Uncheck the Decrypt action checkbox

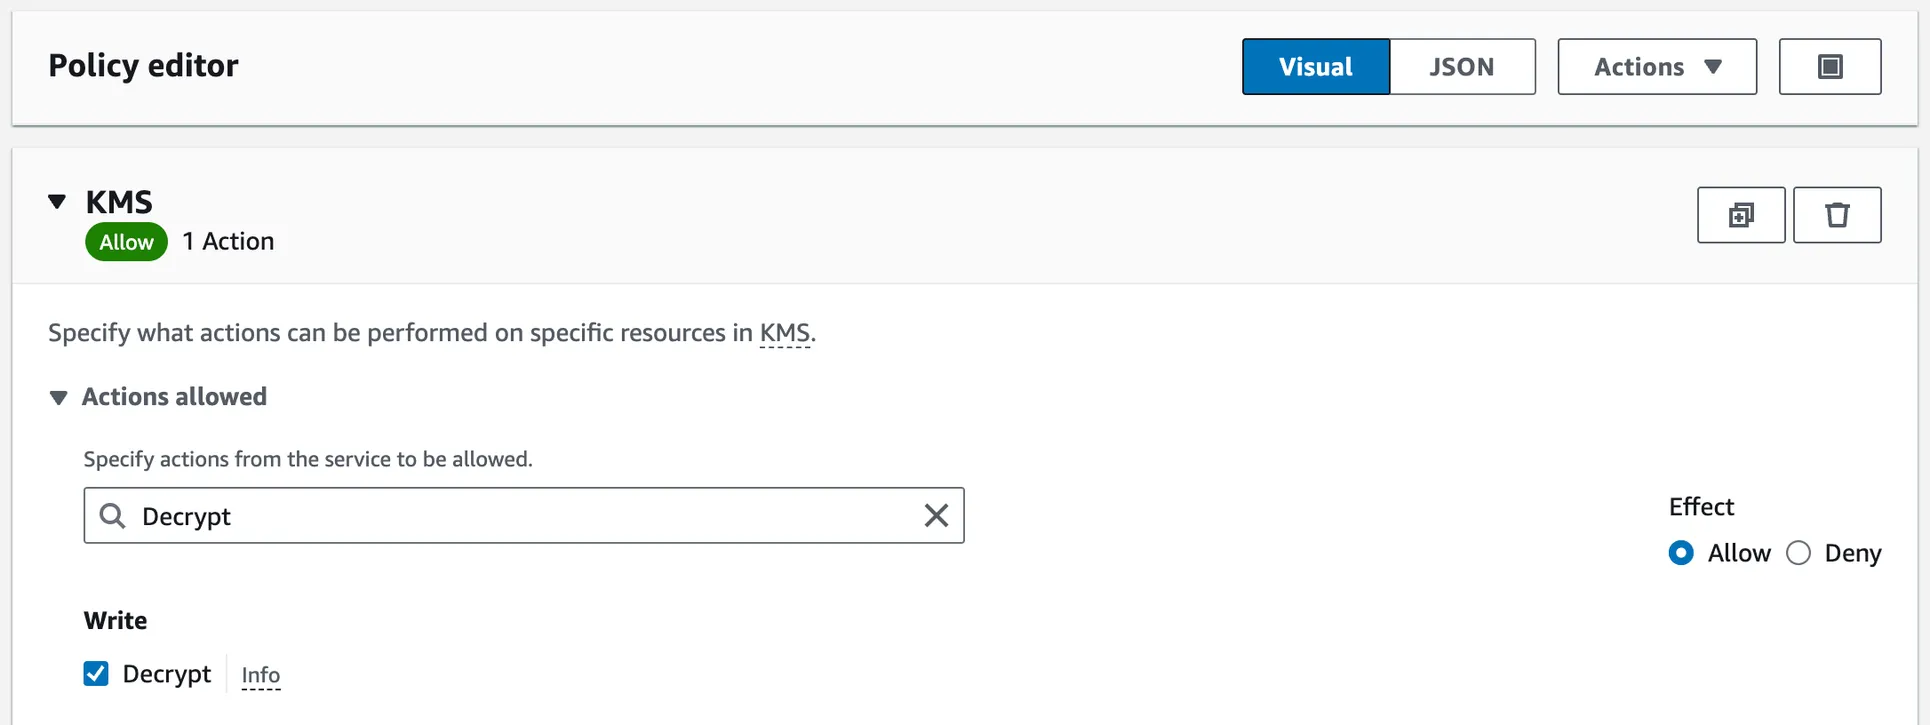96,674
